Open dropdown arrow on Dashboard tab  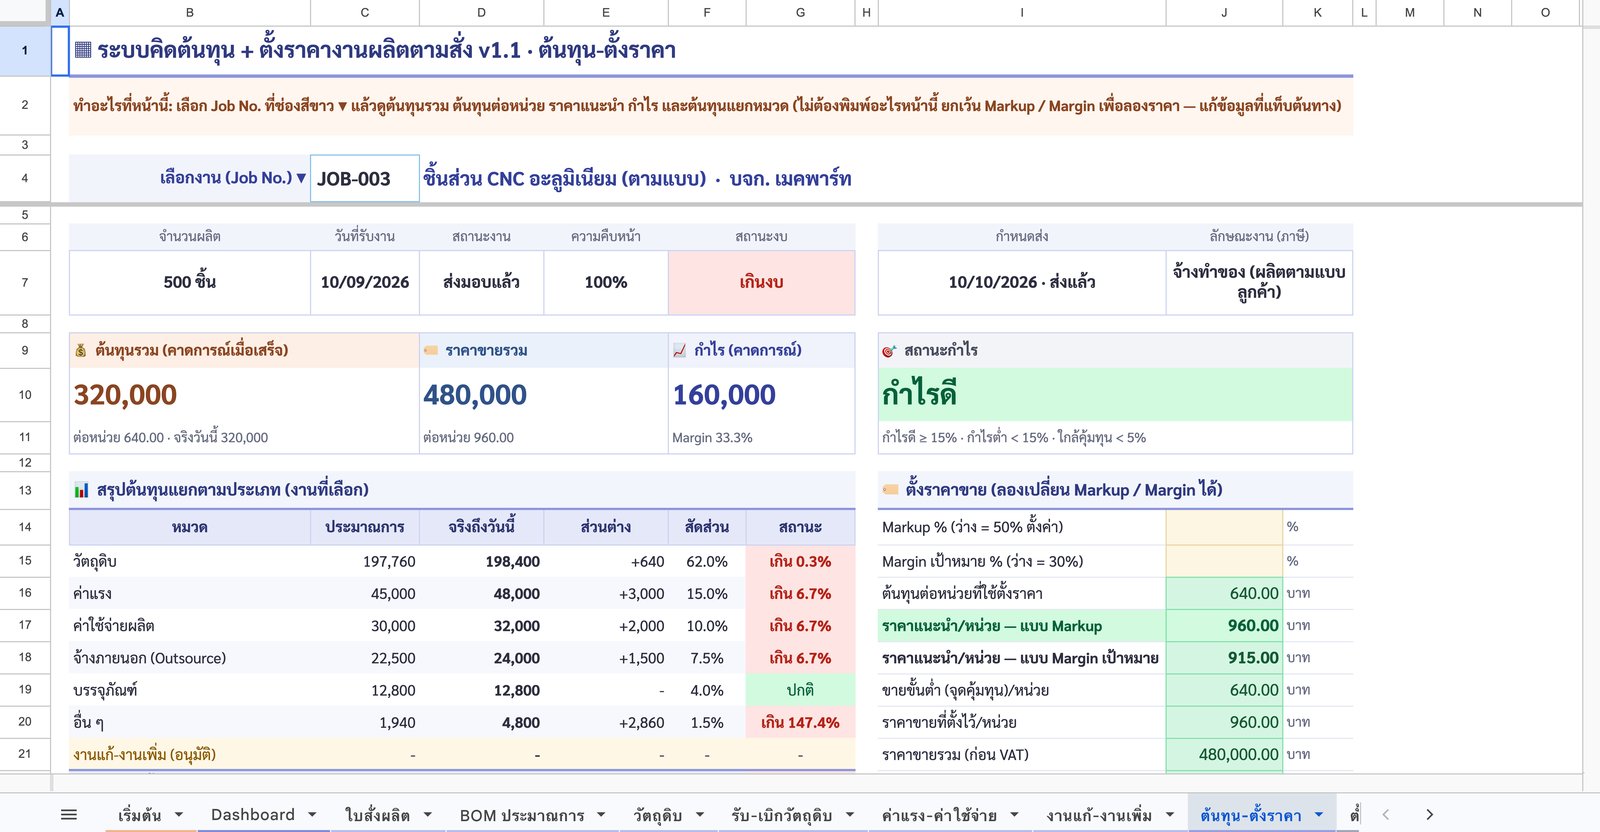(312, 815)
